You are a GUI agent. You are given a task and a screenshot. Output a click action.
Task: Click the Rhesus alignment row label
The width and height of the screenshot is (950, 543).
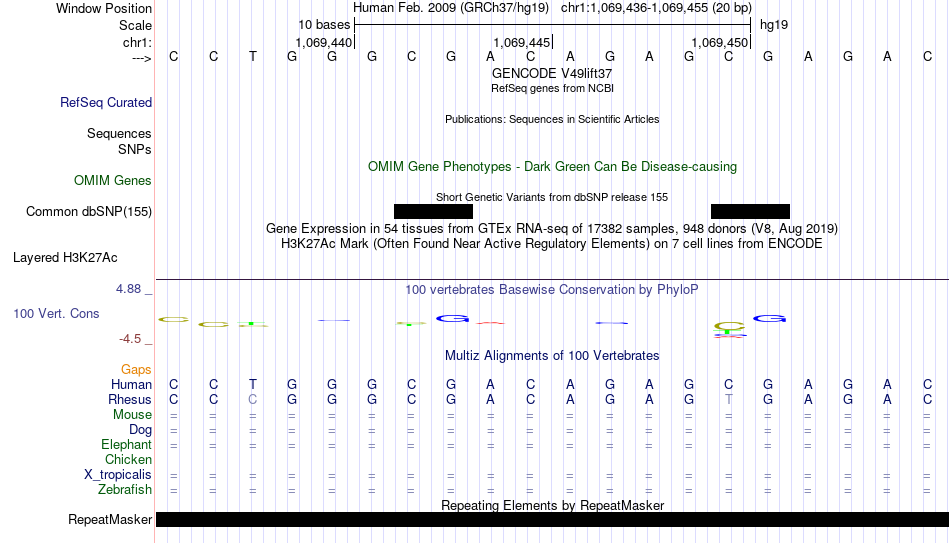coord(130,400)
